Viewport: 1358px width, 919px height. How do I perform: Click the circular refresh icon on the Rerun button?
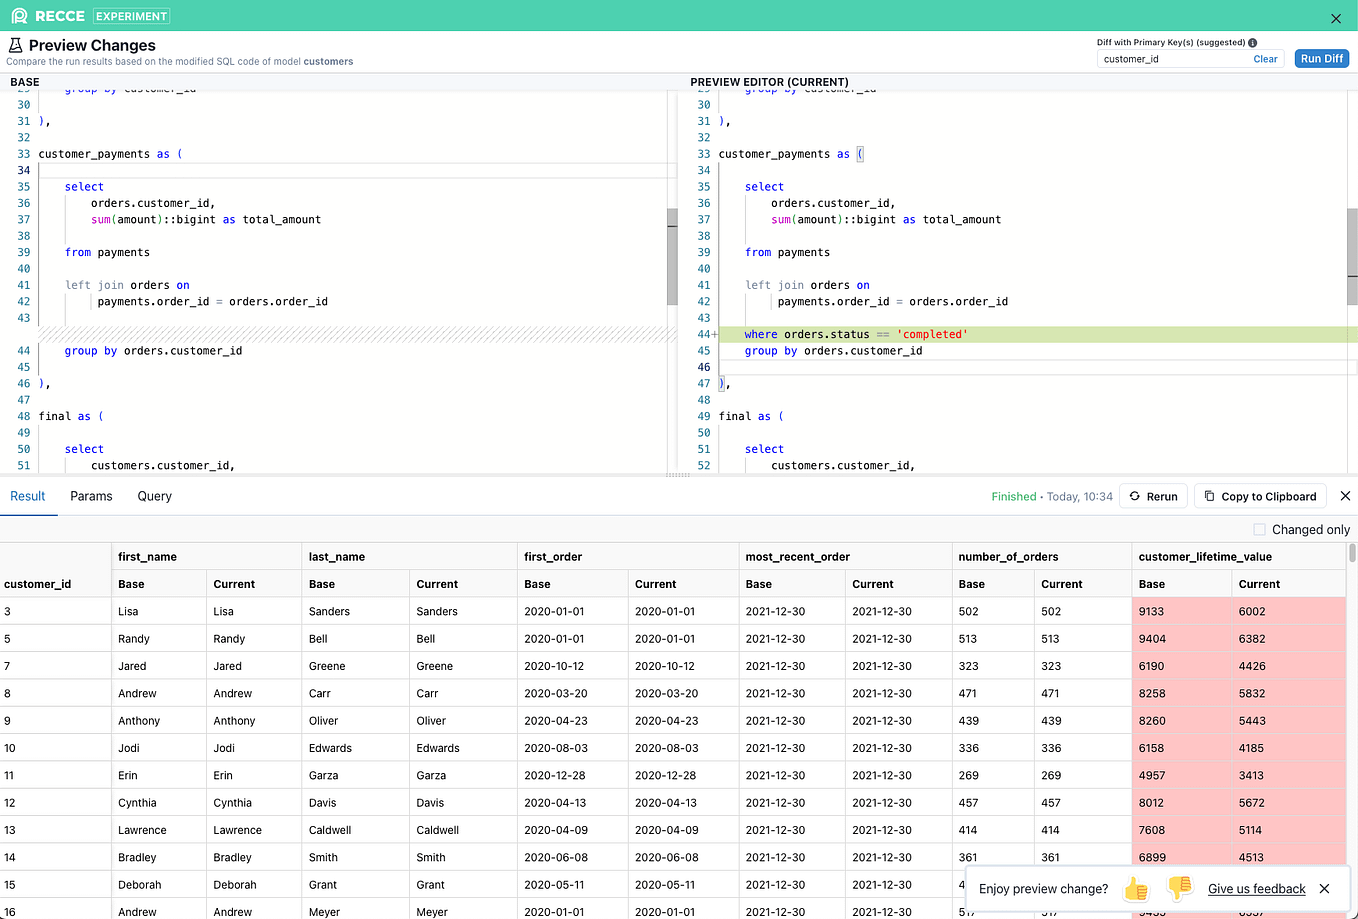(1135, 495)
